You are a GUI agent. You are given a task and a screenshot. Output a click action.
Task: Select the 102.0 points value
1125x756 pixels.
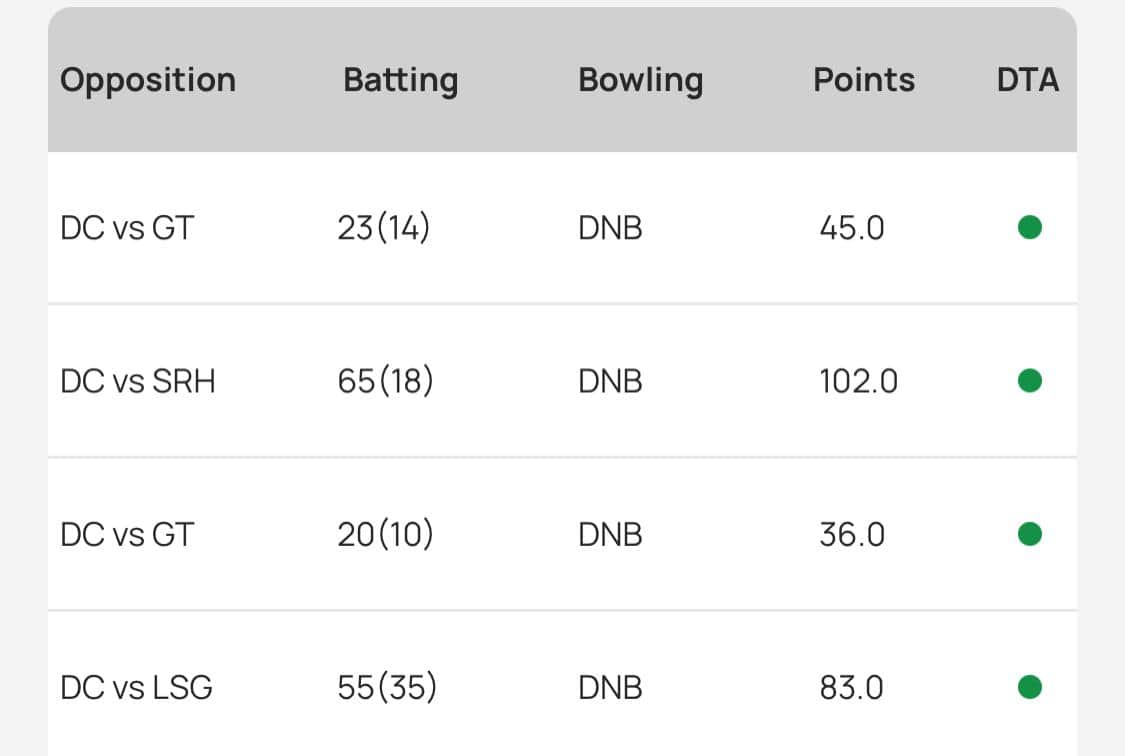(858, 382)
